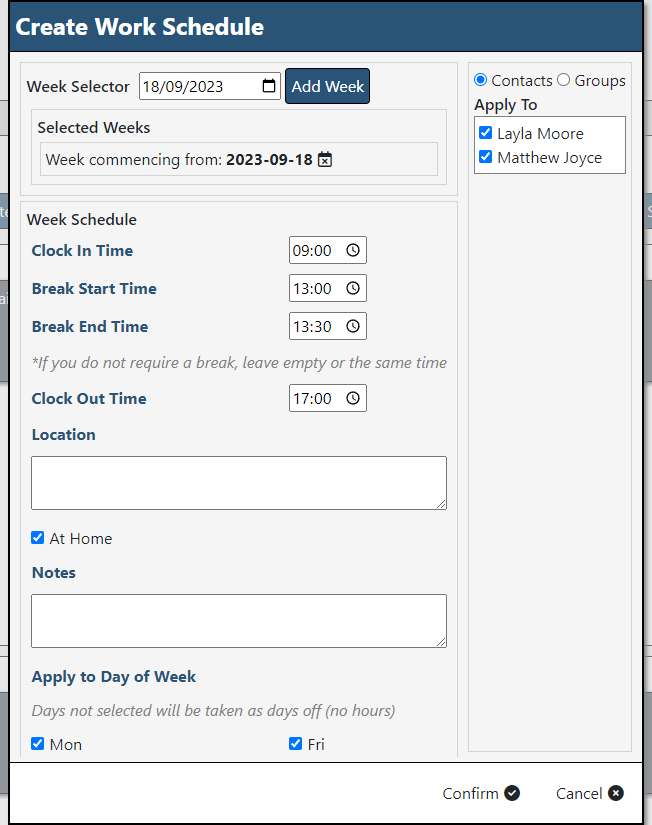
Task: Select the Groups radio button
Action: pyautogui.click(x=564, y=79)
